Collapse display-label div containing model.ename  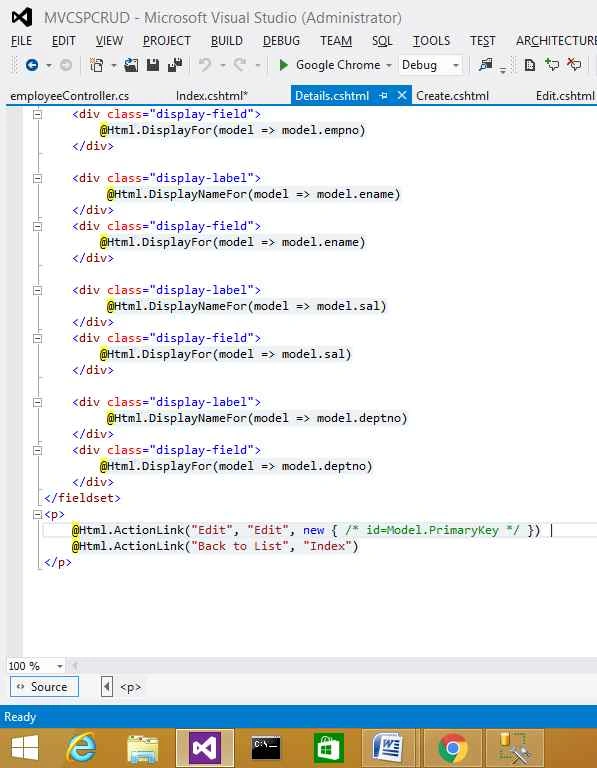click(x=37, y=178)
